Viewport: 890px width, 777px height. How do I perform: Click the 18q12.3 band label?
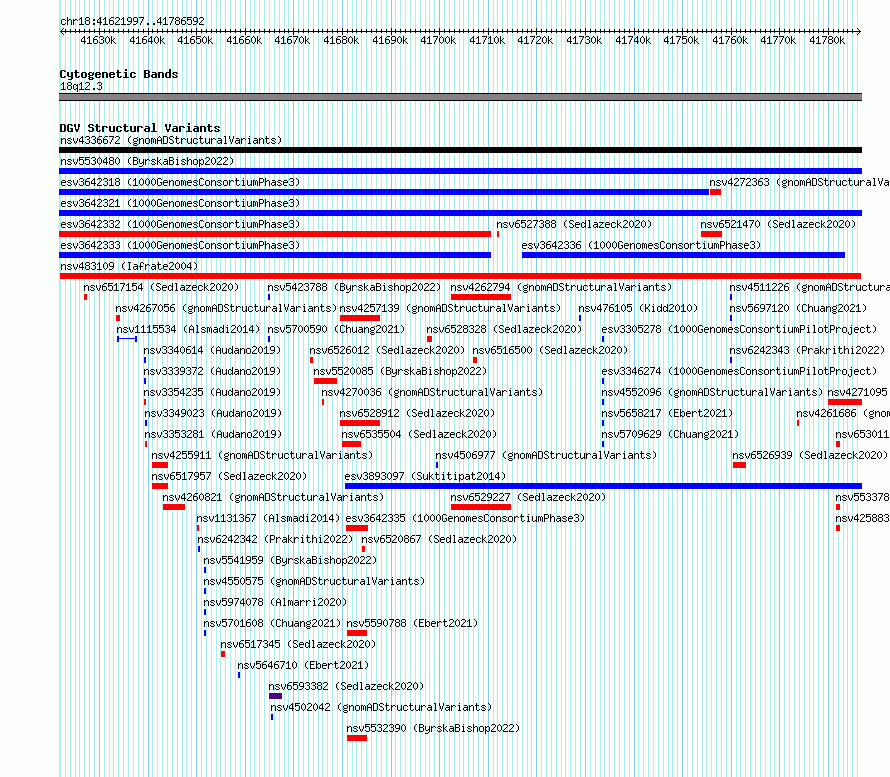tap(81, 86)
